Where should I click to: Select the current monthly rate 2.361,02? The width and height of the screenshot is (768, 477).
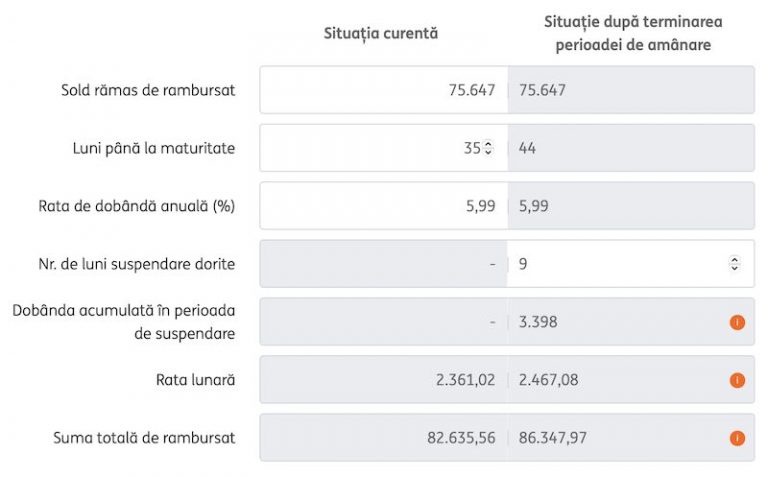[465, 380]
